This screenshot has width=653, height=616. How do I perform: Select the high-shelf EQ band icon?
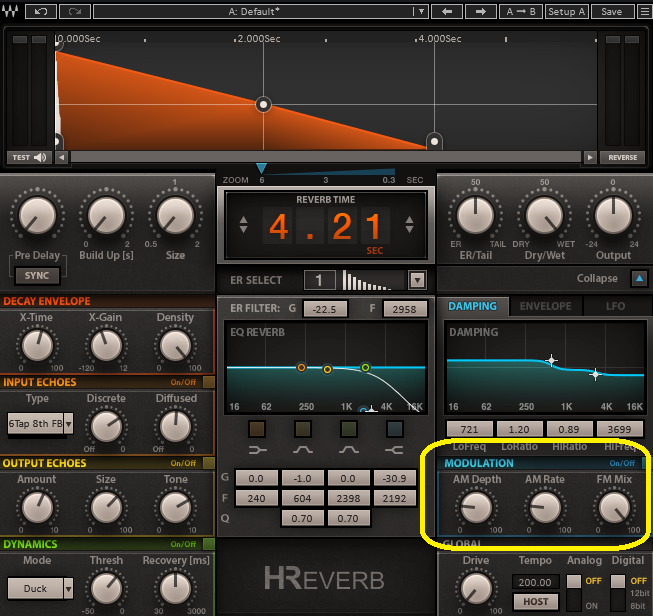tap(395, 428)
